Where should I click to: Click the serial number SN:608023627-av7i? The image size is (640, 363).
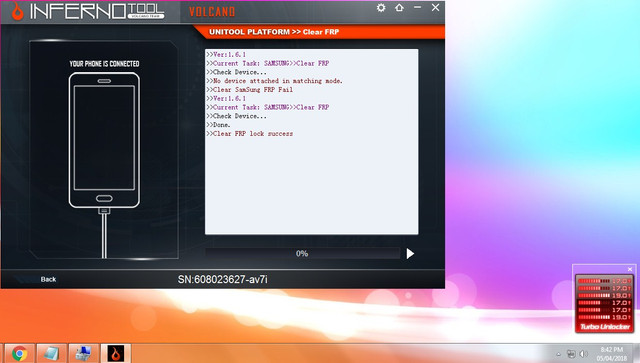tap(222, 279)
